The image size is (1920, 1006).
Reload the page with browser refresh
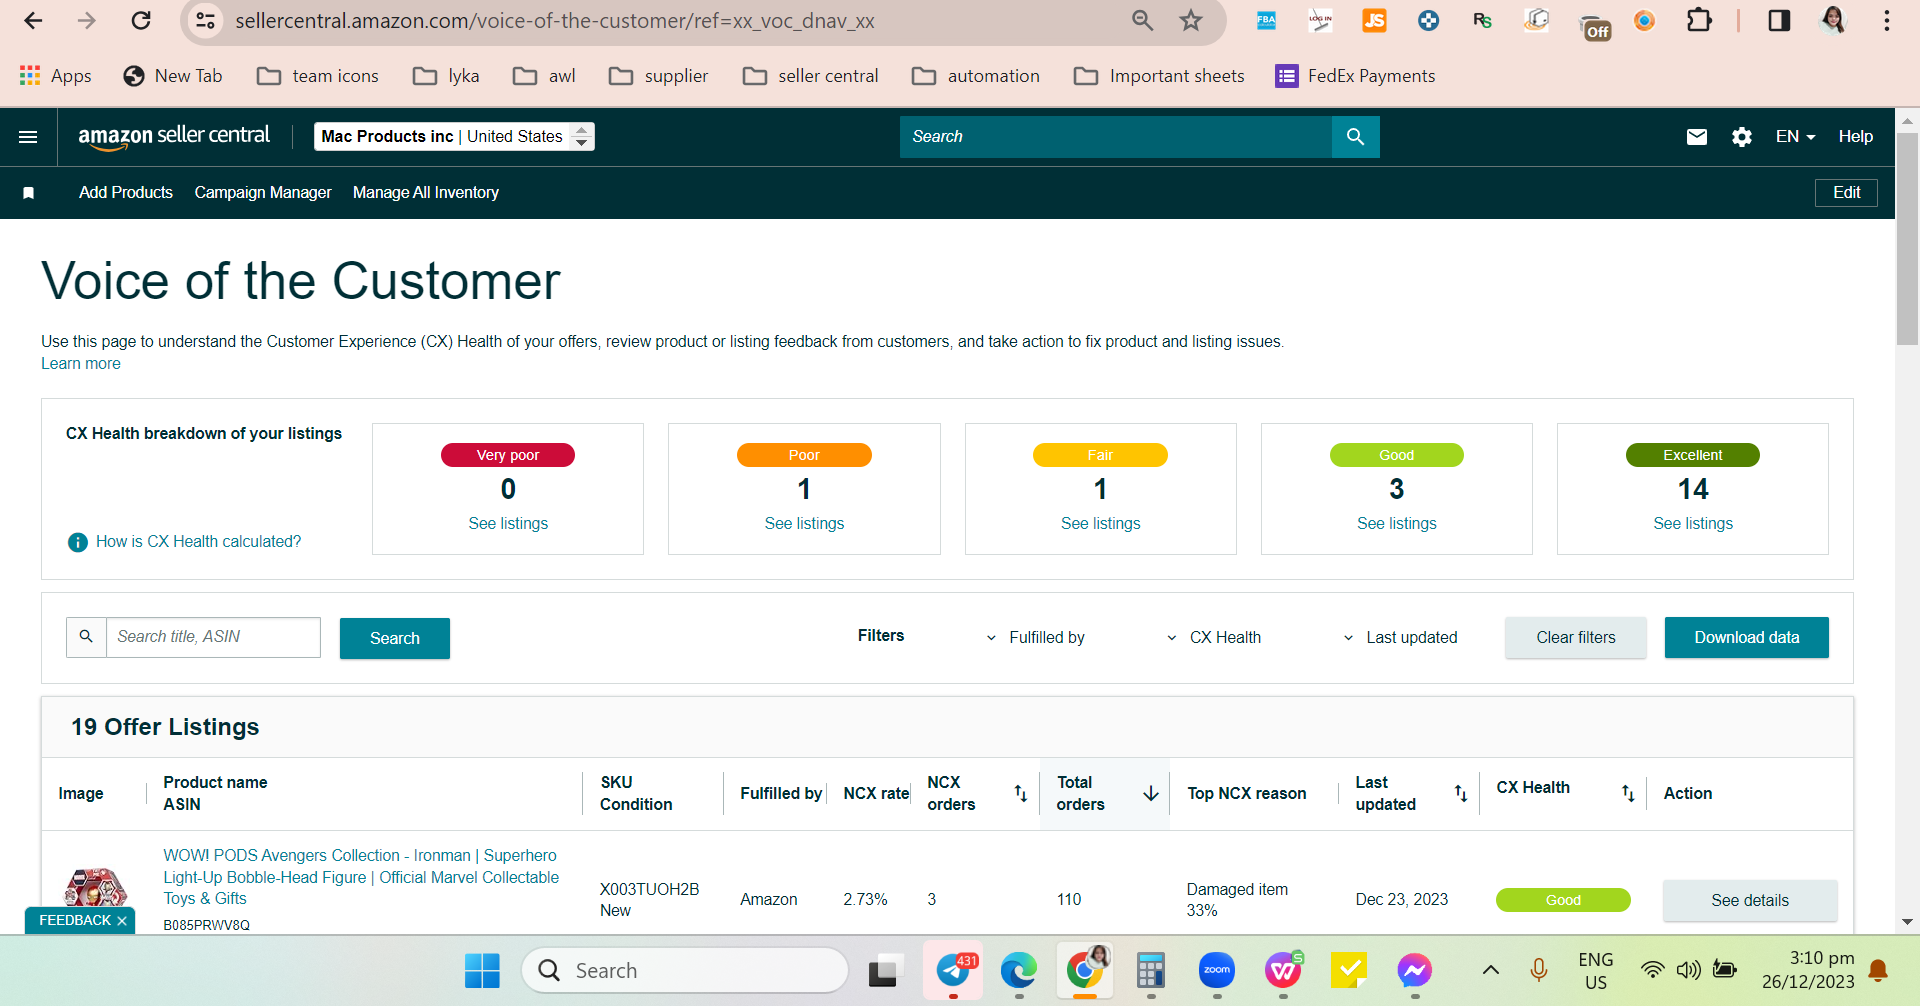pyautogui.click(x=141, y=21)
